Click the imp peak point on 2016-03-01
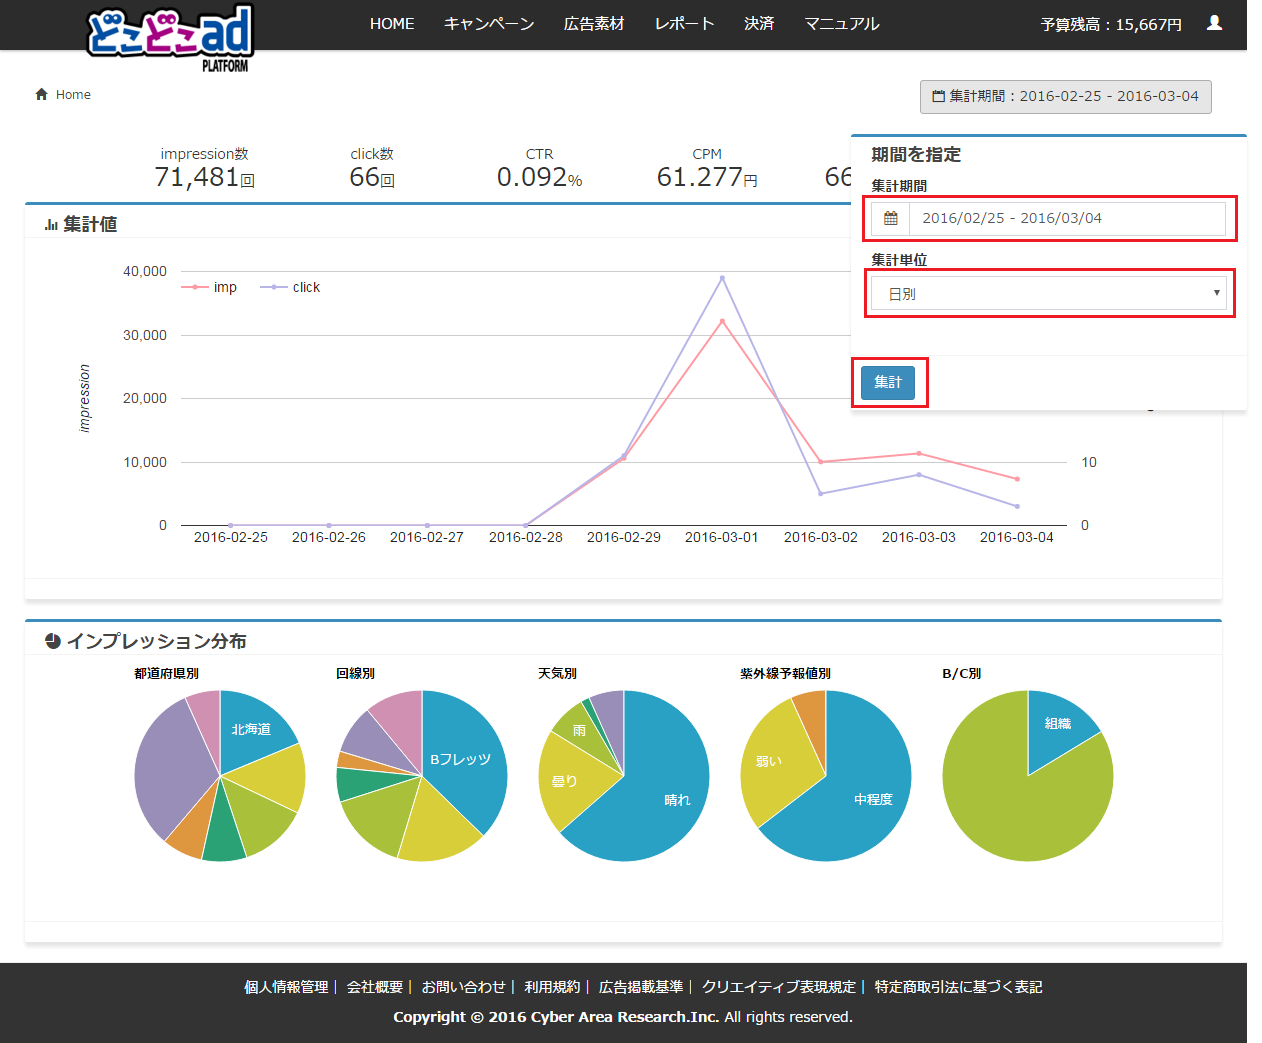Screen dimensions: 1262x1043 (722, 321)
